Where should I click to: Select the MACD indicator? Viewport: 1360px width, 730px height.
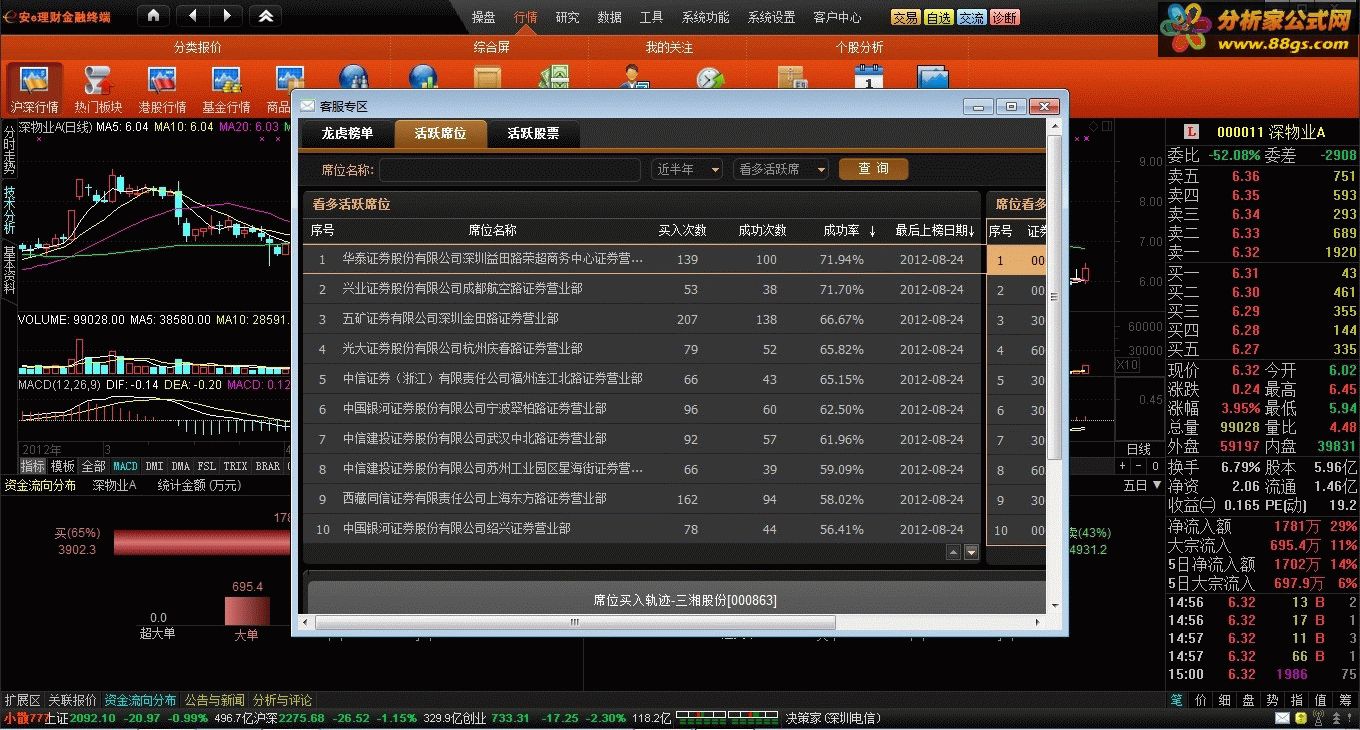point(125,466)
